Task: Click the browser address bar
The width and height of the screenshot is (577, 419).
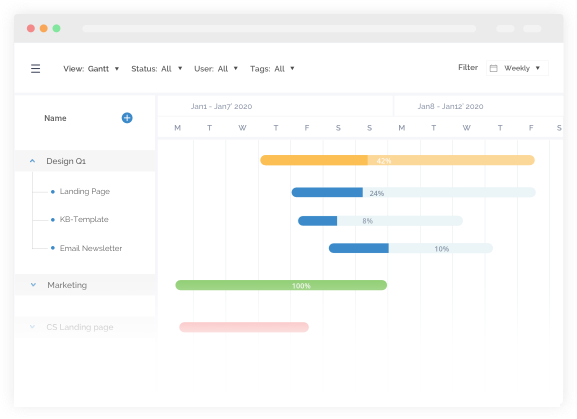Action: 279,28
